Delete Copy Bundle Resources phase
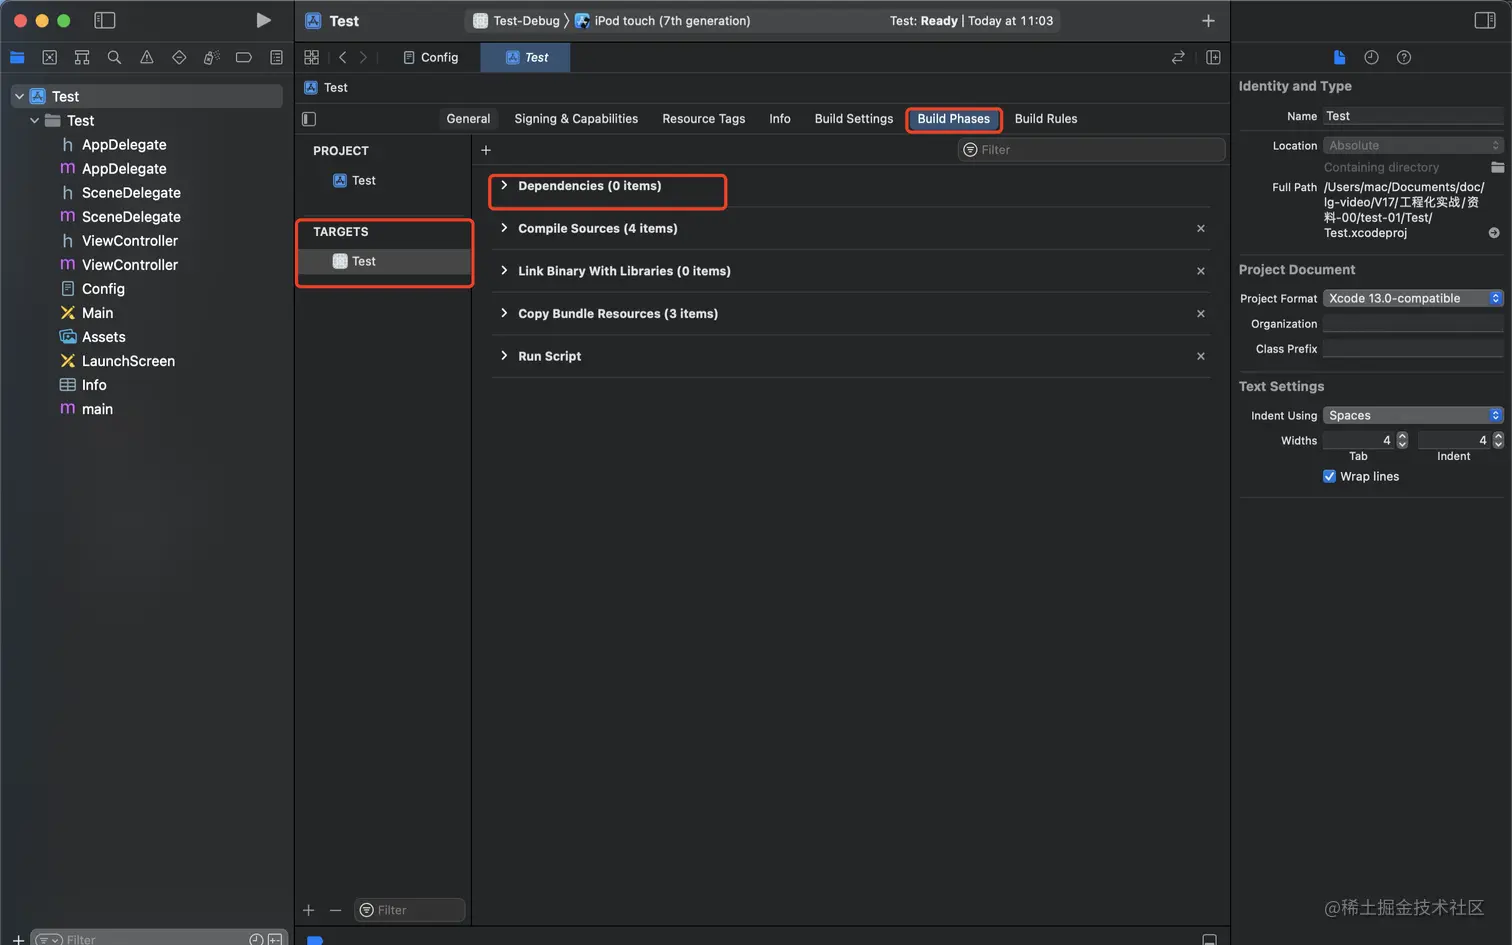This screenshot has height=945, width=1512. (1201, 314)
